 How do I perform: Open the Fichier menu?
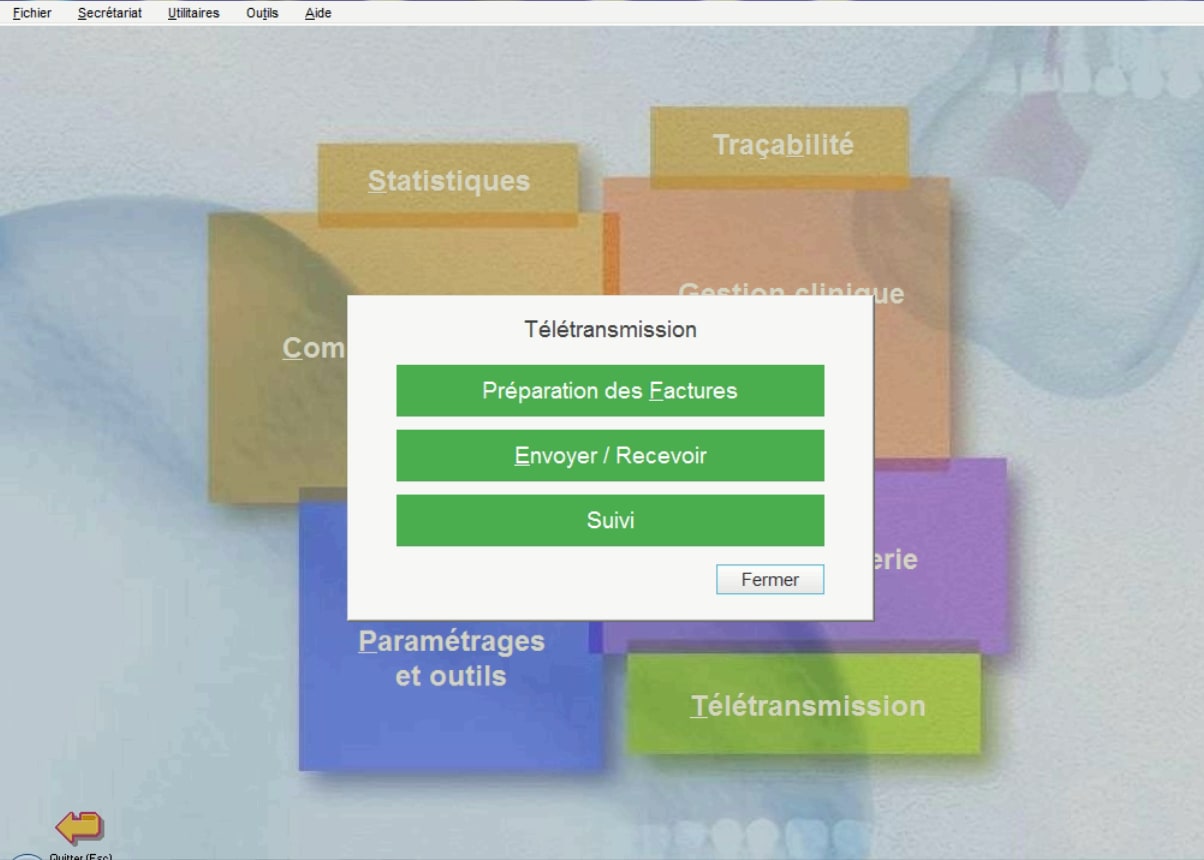coord(32,13)
